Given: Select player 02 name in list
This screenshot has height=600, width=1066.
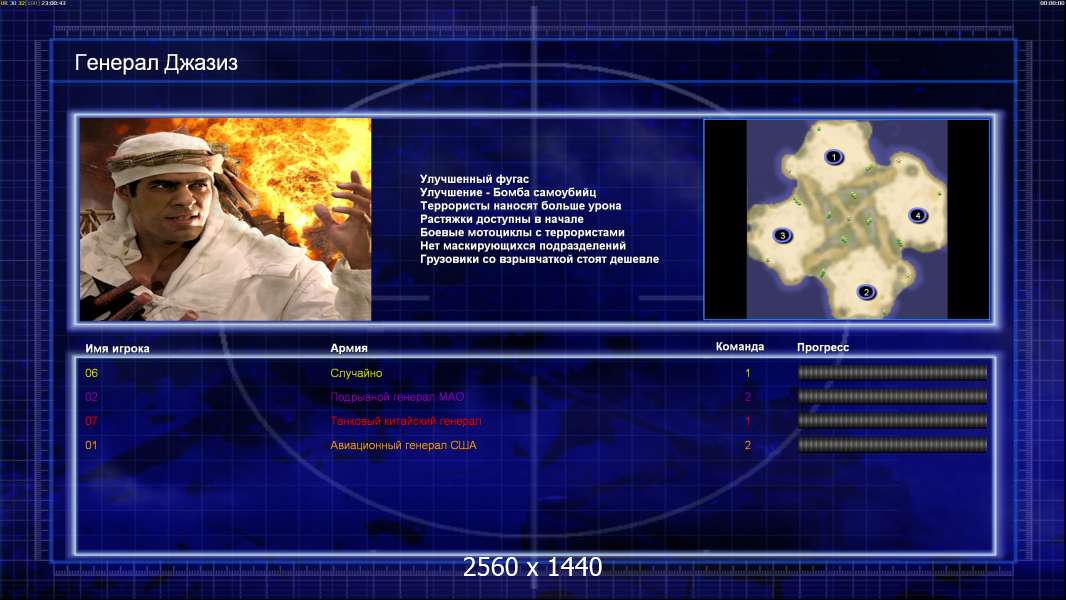Looking at the screenshot, I should [92, 397].
